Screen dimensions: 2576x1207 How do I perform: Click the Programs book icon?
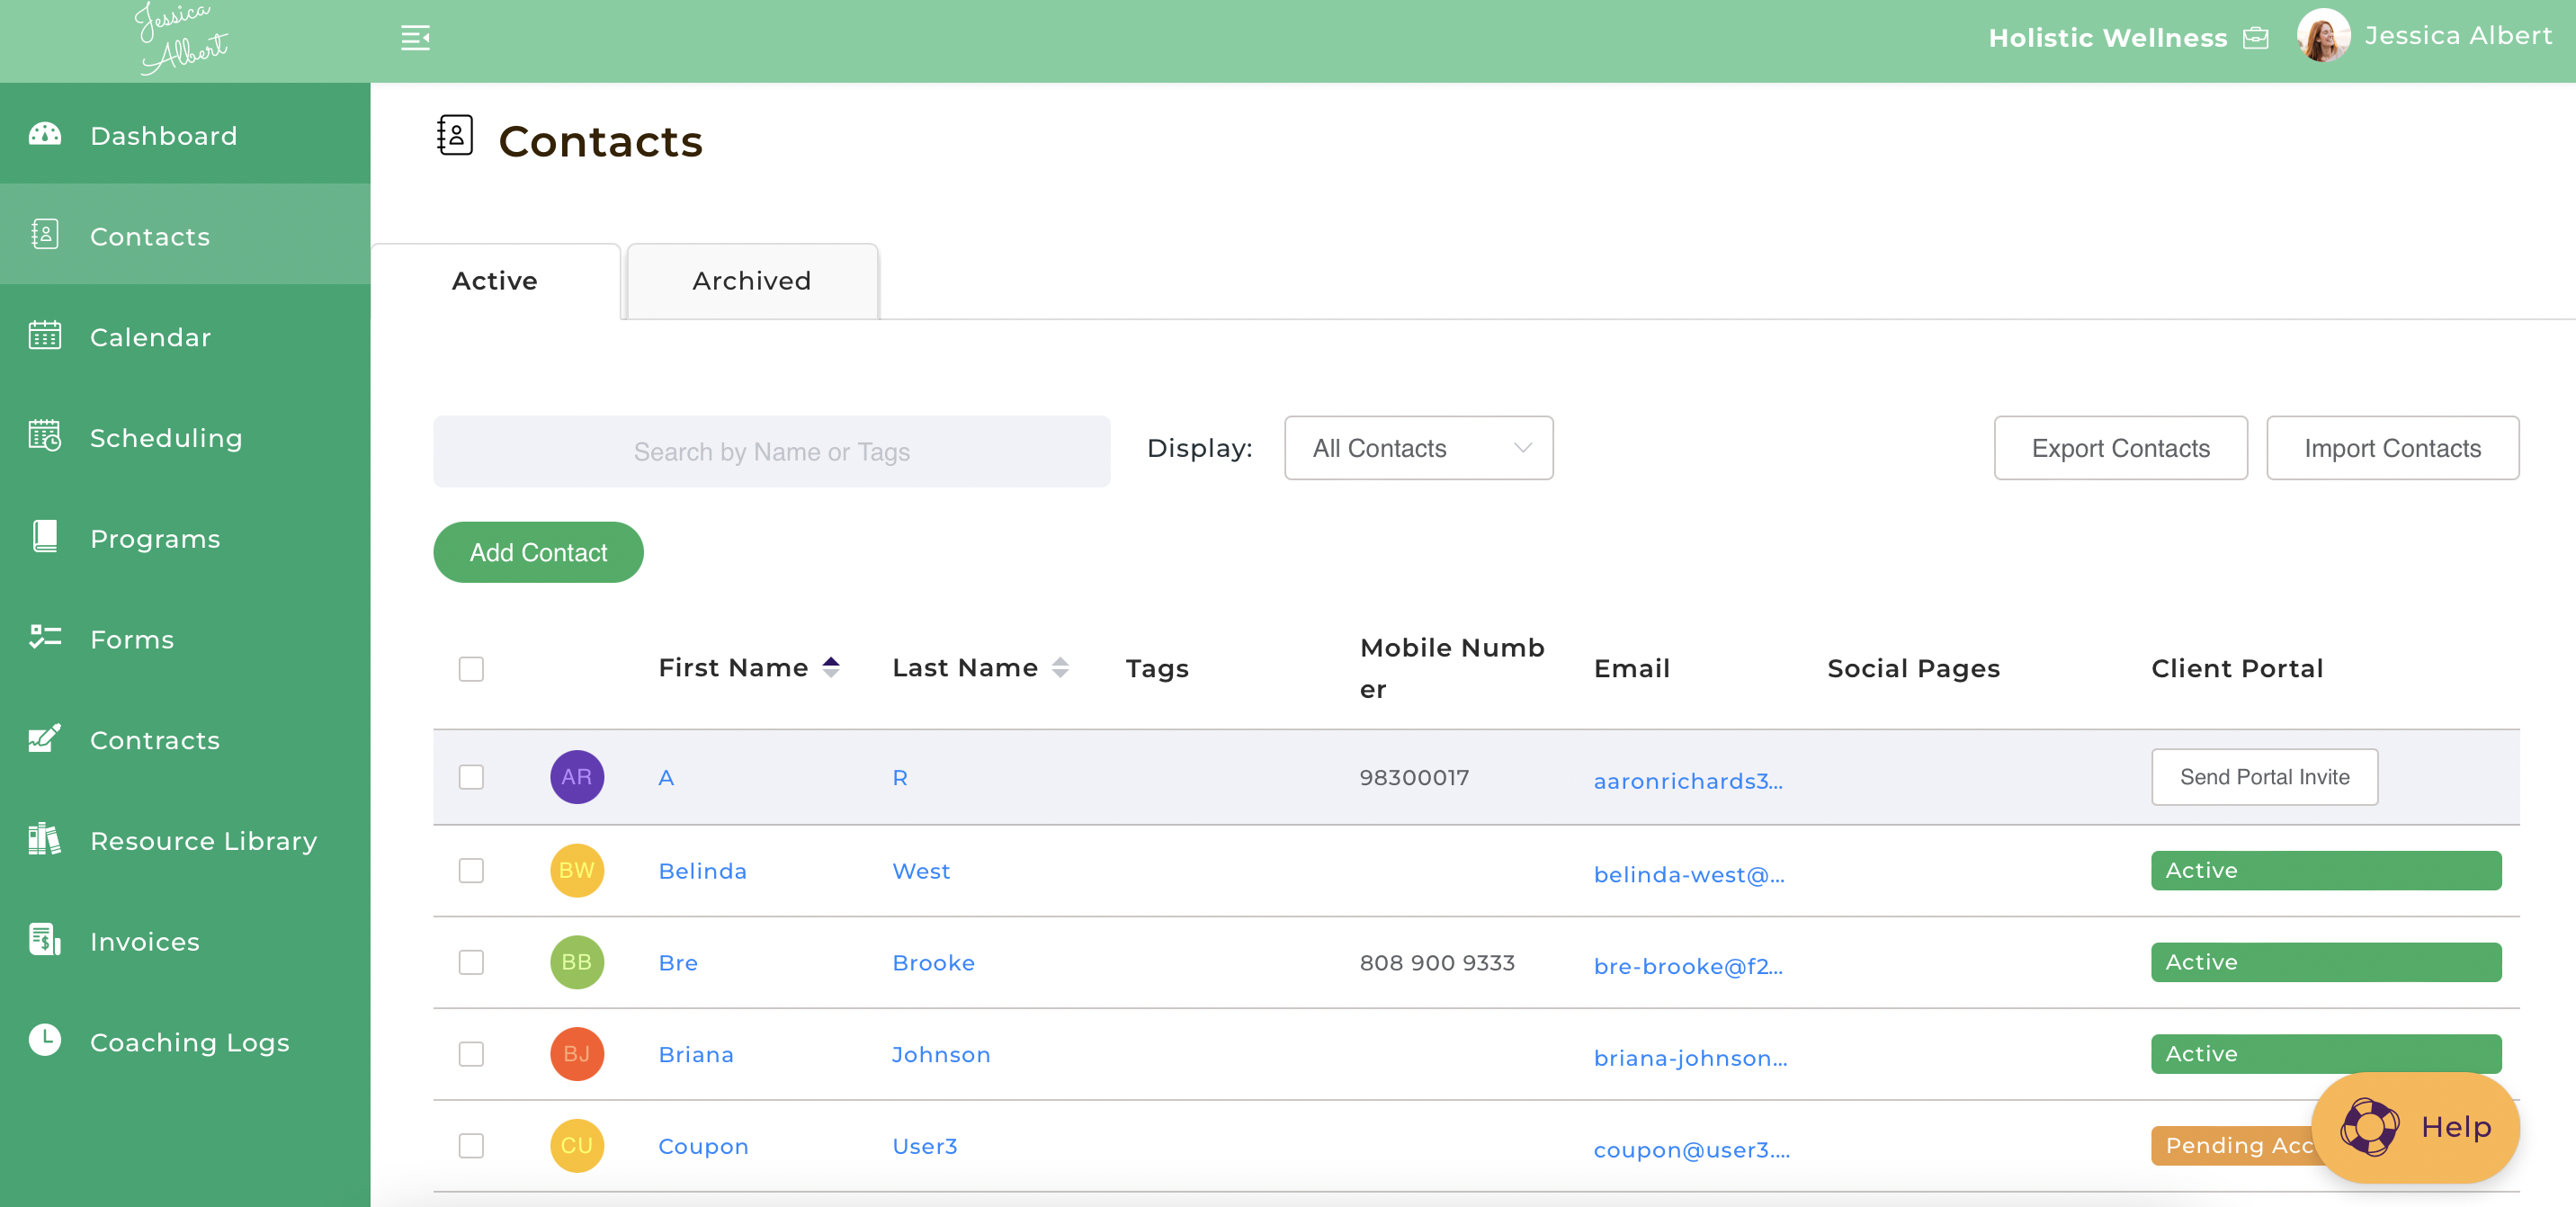coord(45,537)
